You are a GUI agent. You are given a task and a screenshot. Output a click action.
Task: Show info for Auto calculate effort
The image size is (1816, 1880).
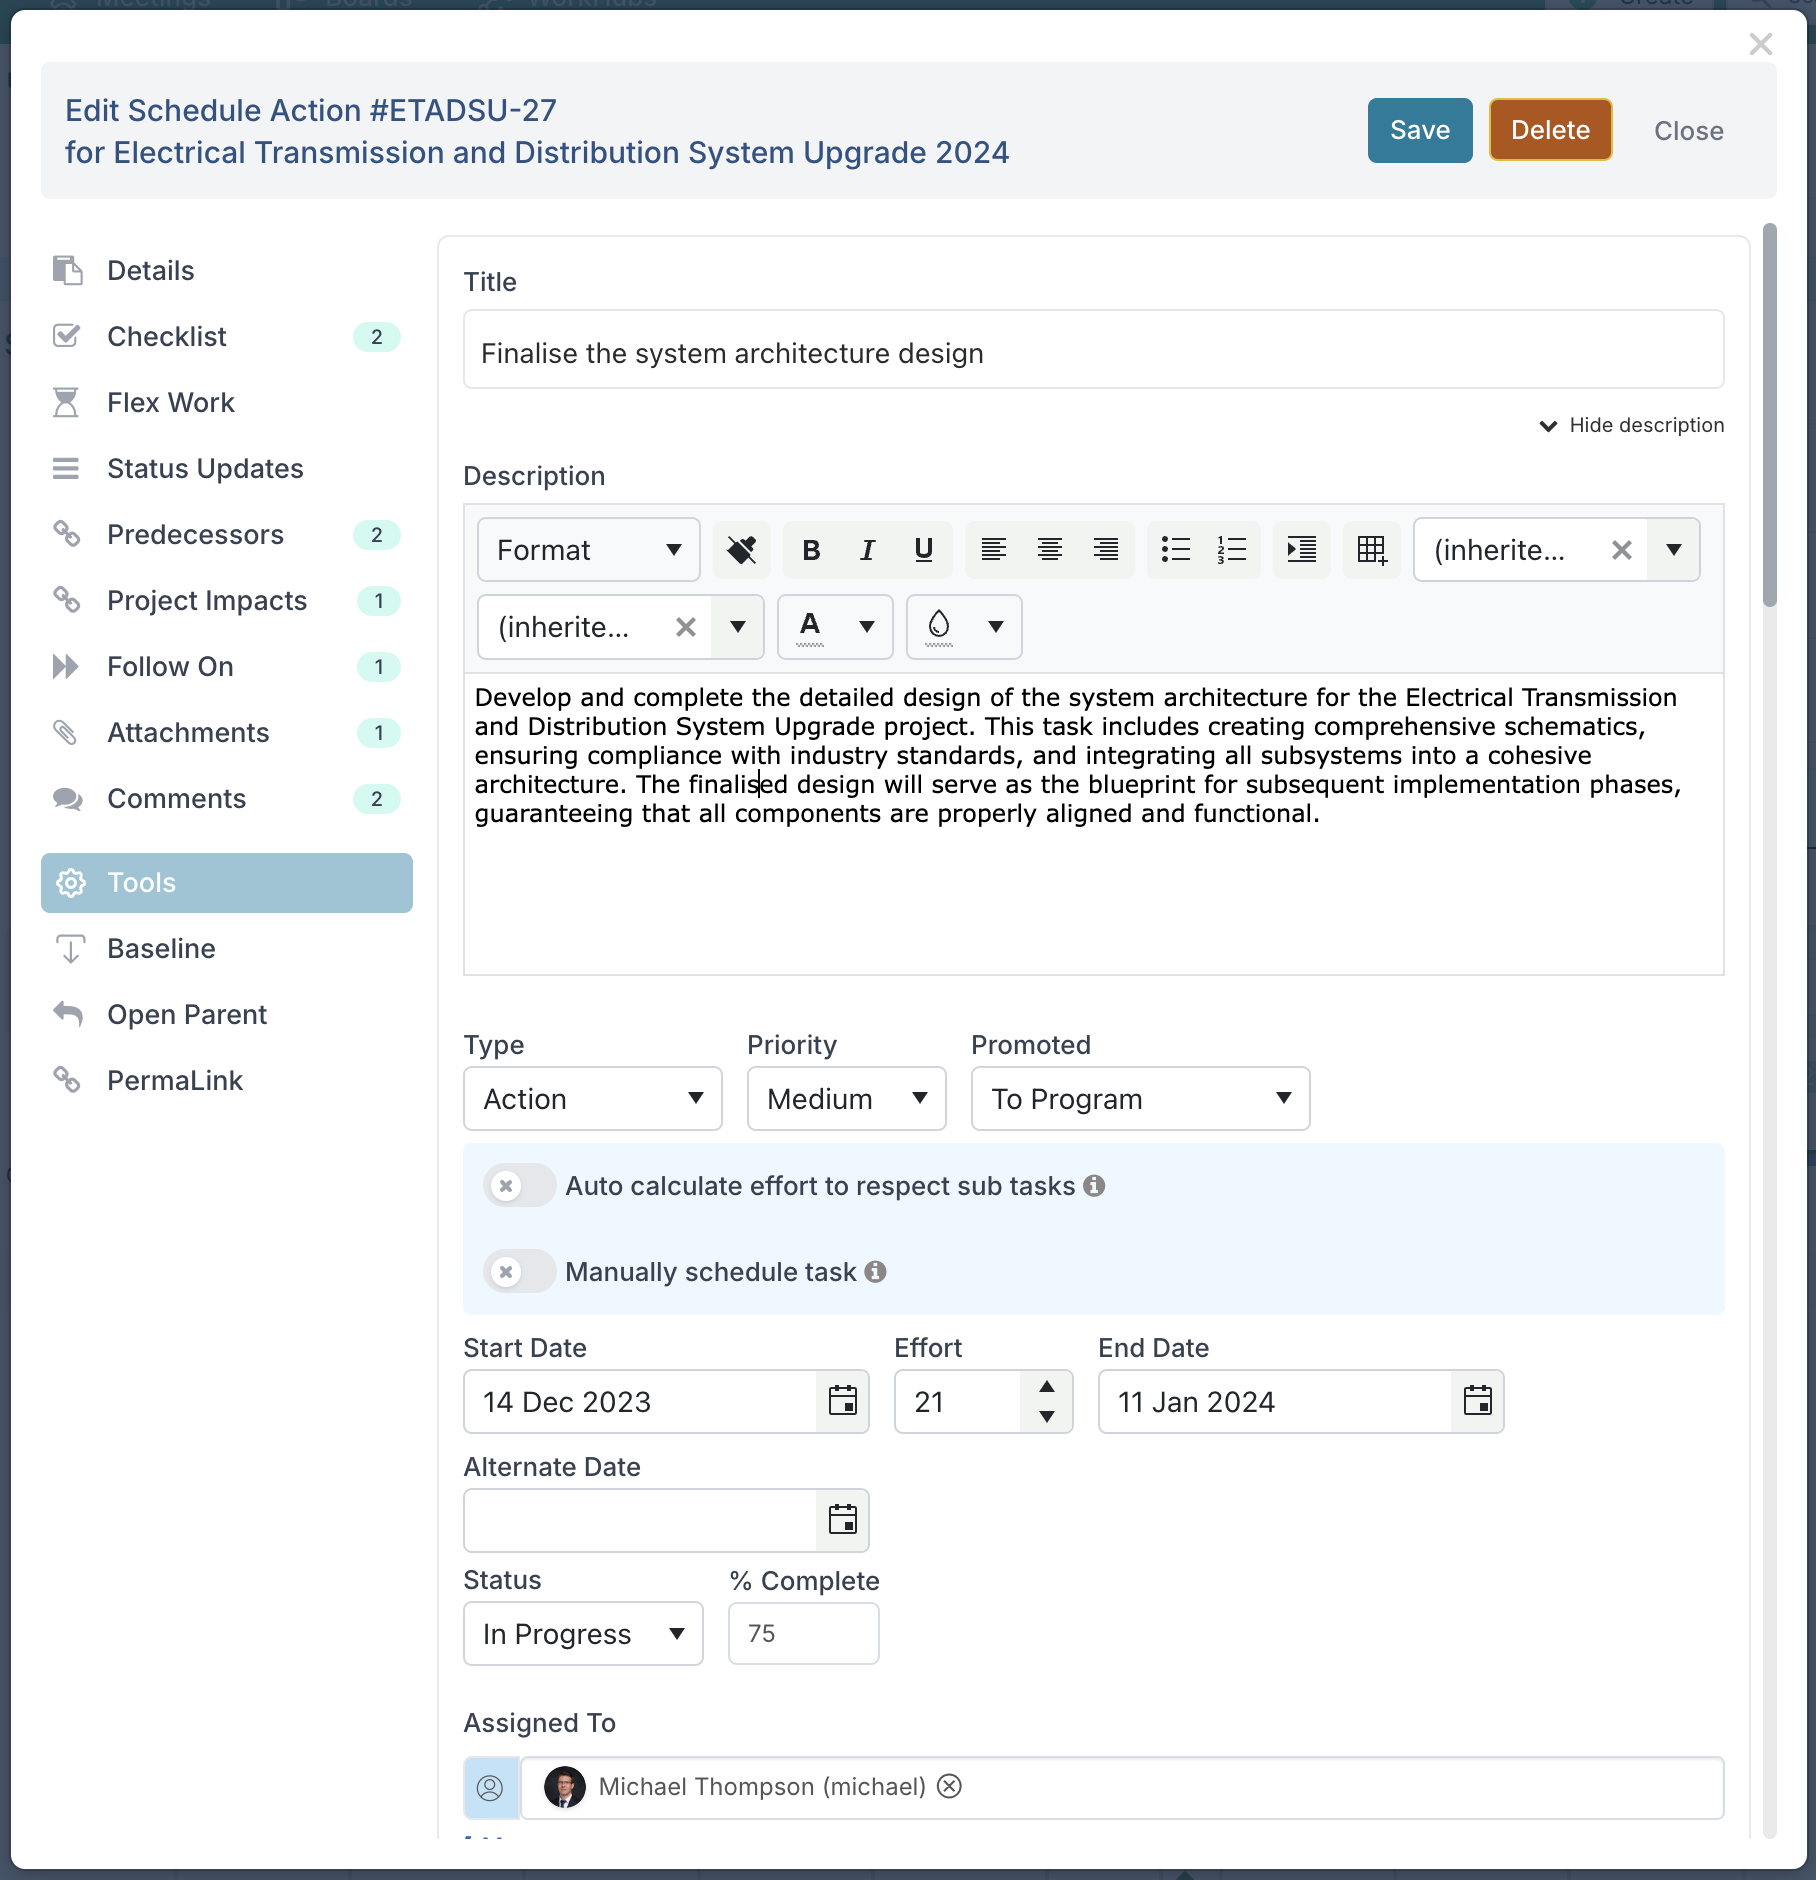(x=1095, y=1185)
